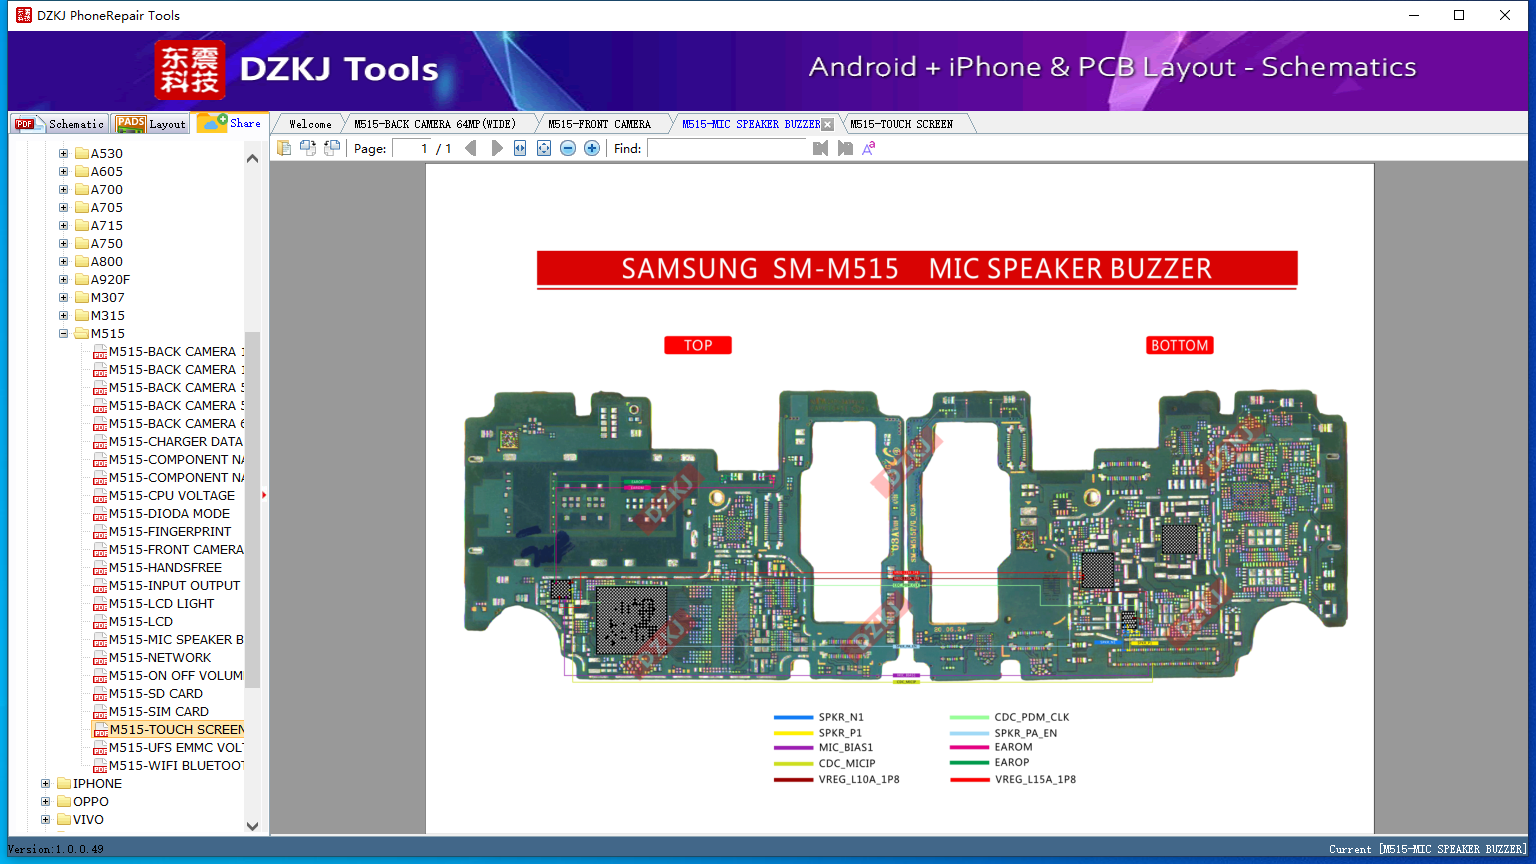Expand the VIVO folder node
This screenshot has height=864, width=1536.
click(x=45, y=820)
